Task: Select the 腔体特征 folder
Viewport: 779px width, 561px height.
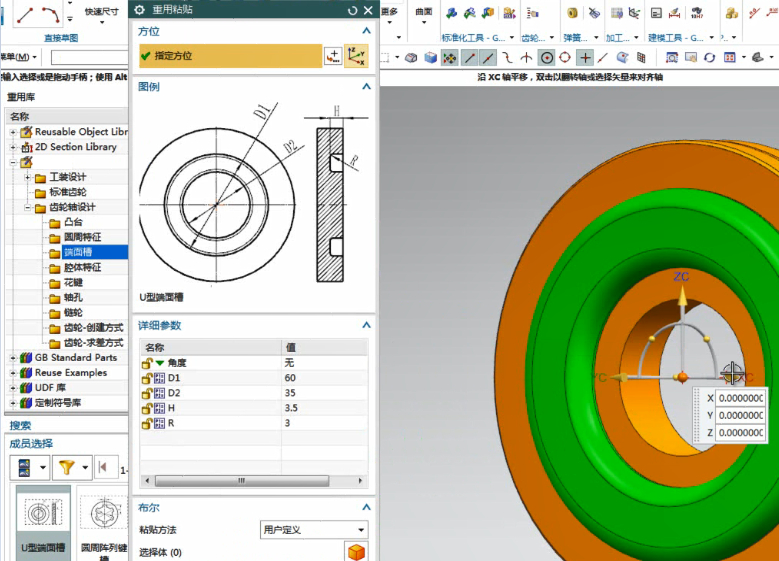Action: (82, 267)
